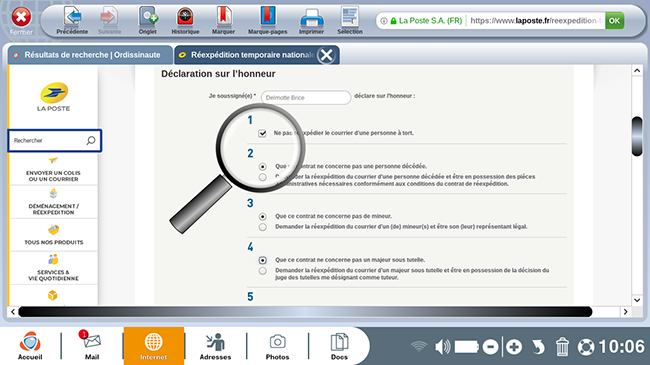Open Accueil home in bottom bar

click(30, 346)
